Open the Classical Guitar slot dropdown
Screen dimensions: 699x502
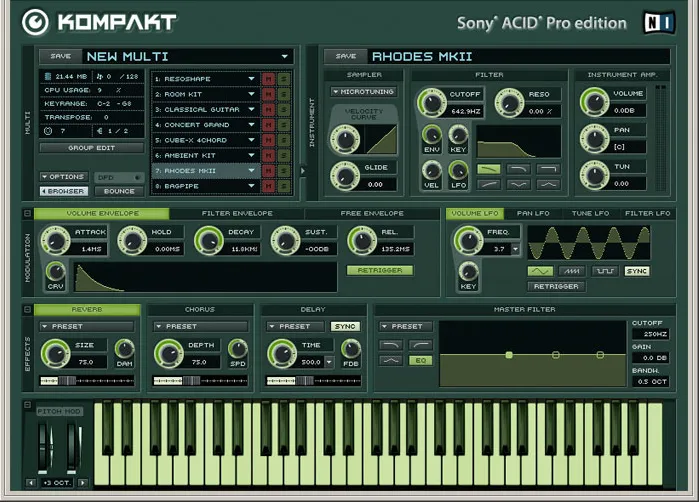point(251,109)
